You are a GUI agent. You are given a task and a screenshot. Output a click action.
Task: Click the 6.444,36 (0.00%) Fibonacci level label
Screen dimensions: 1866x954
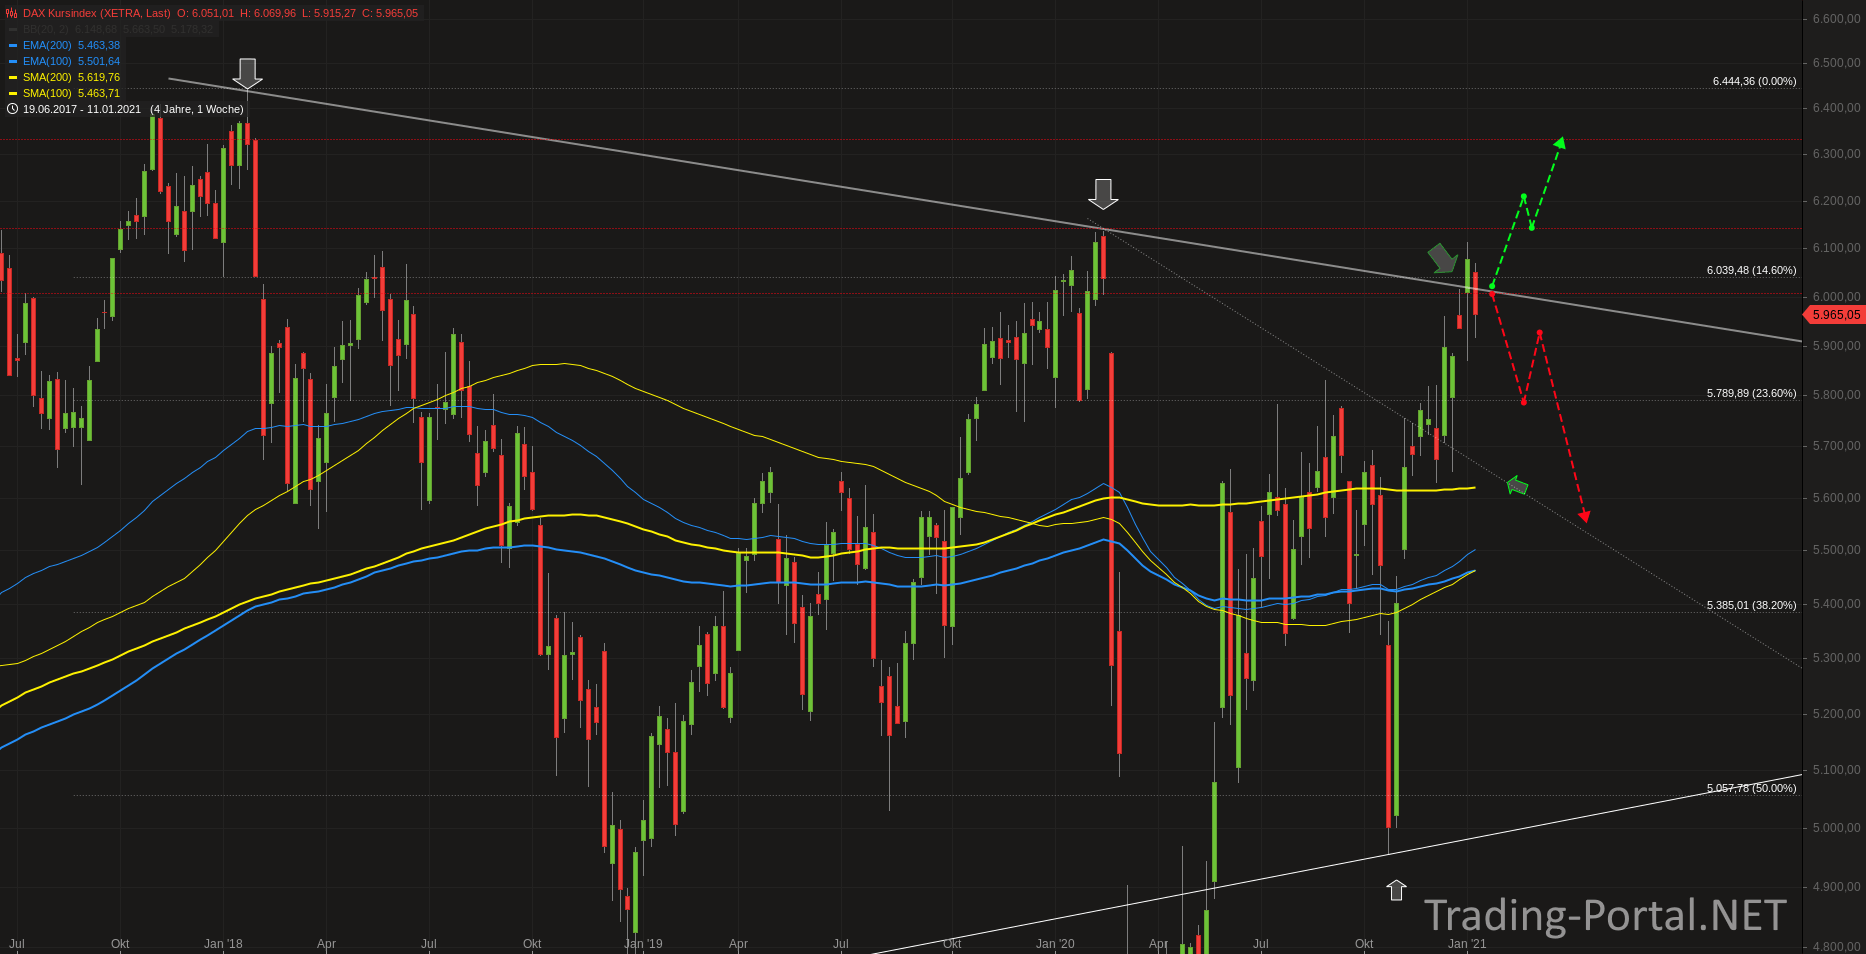[1754, 81]
